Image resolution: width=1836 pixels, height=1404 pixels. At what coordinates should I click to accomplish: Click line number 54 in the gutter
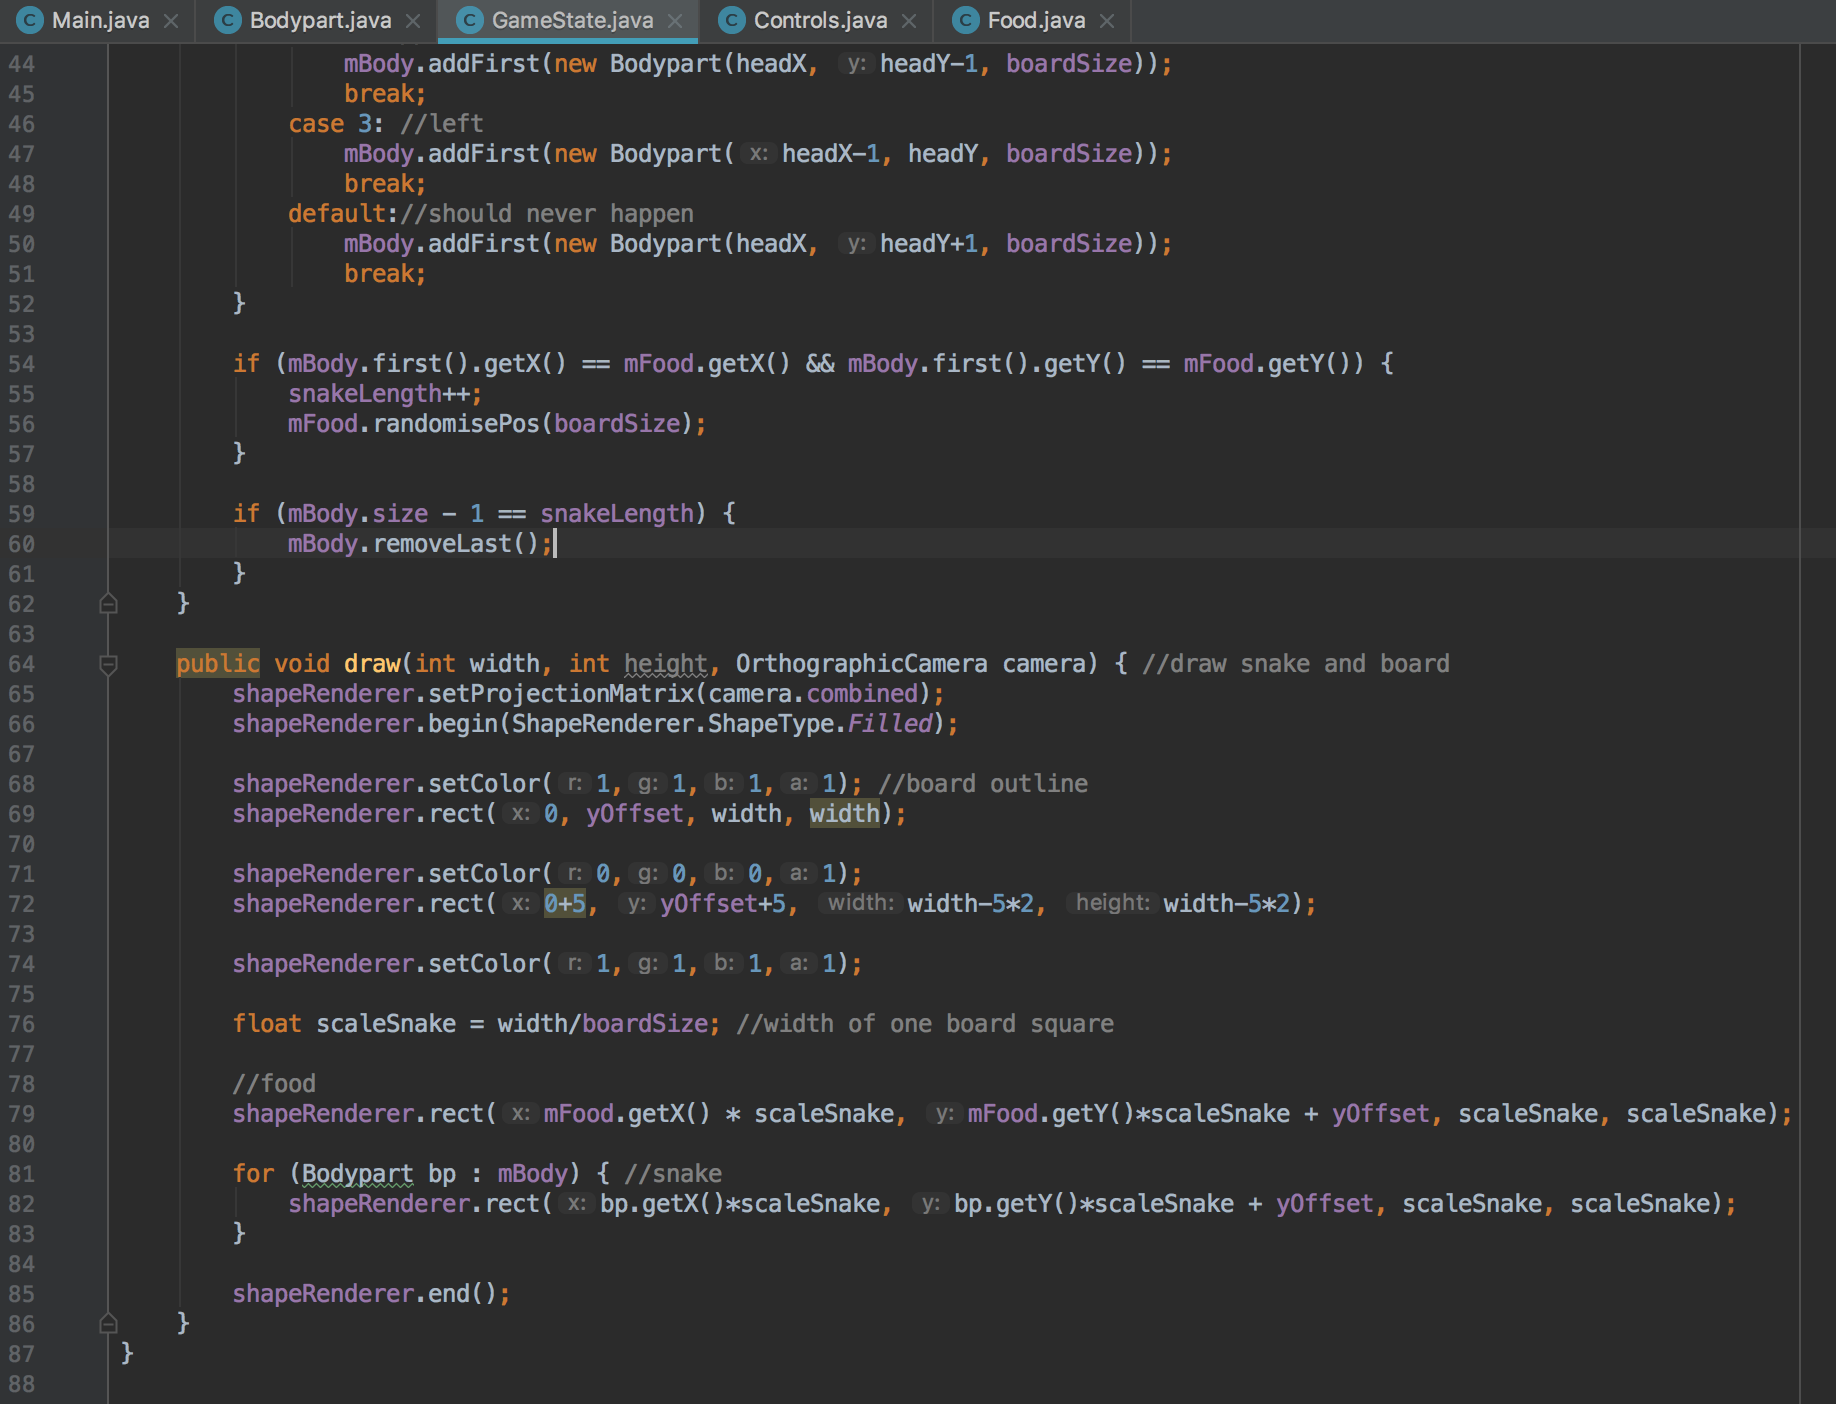point(22,364)
